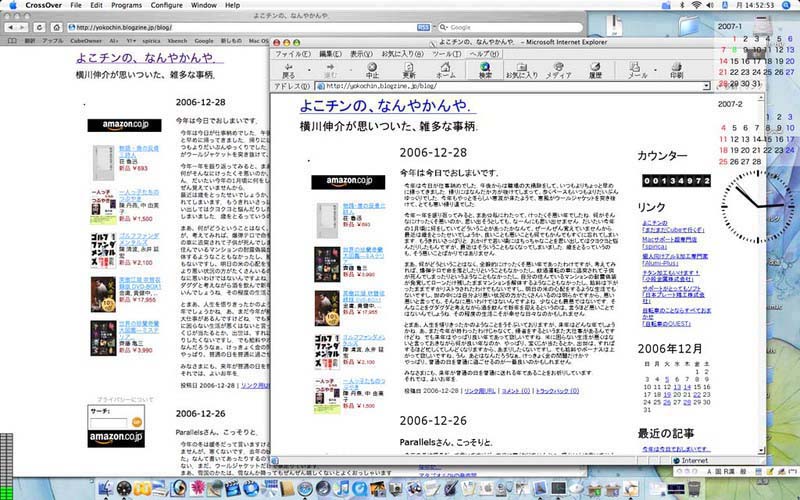Open the Configure menu in CrossOver
Viewport: 800px width, 500px height.
(166, 5)
